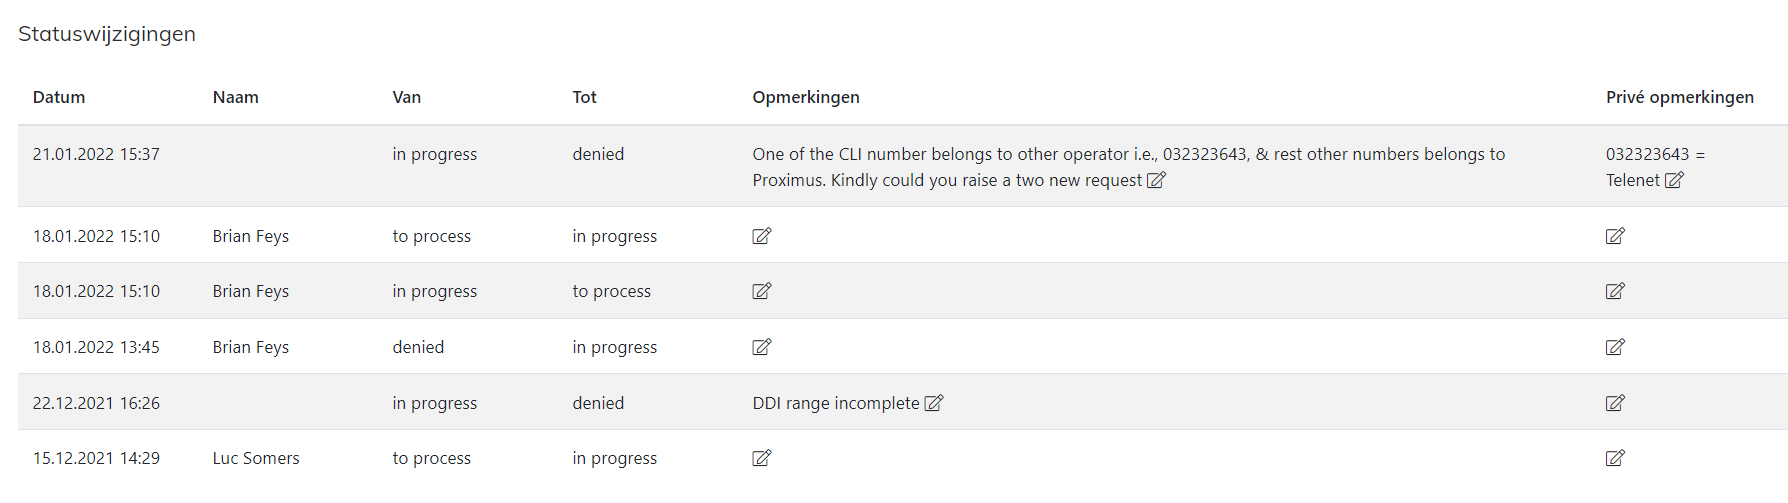Edit remark on Luc Somers row
The height and width of the screenshot is (503, 1788).
click(x=762, y=458)
